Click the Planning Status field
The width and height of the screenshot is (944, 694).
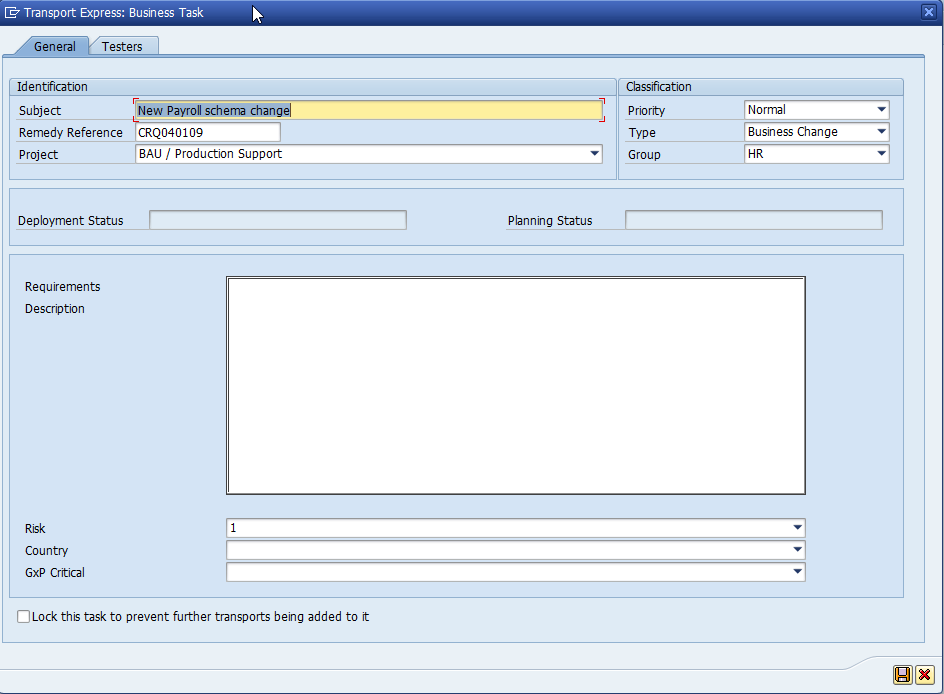754,220
